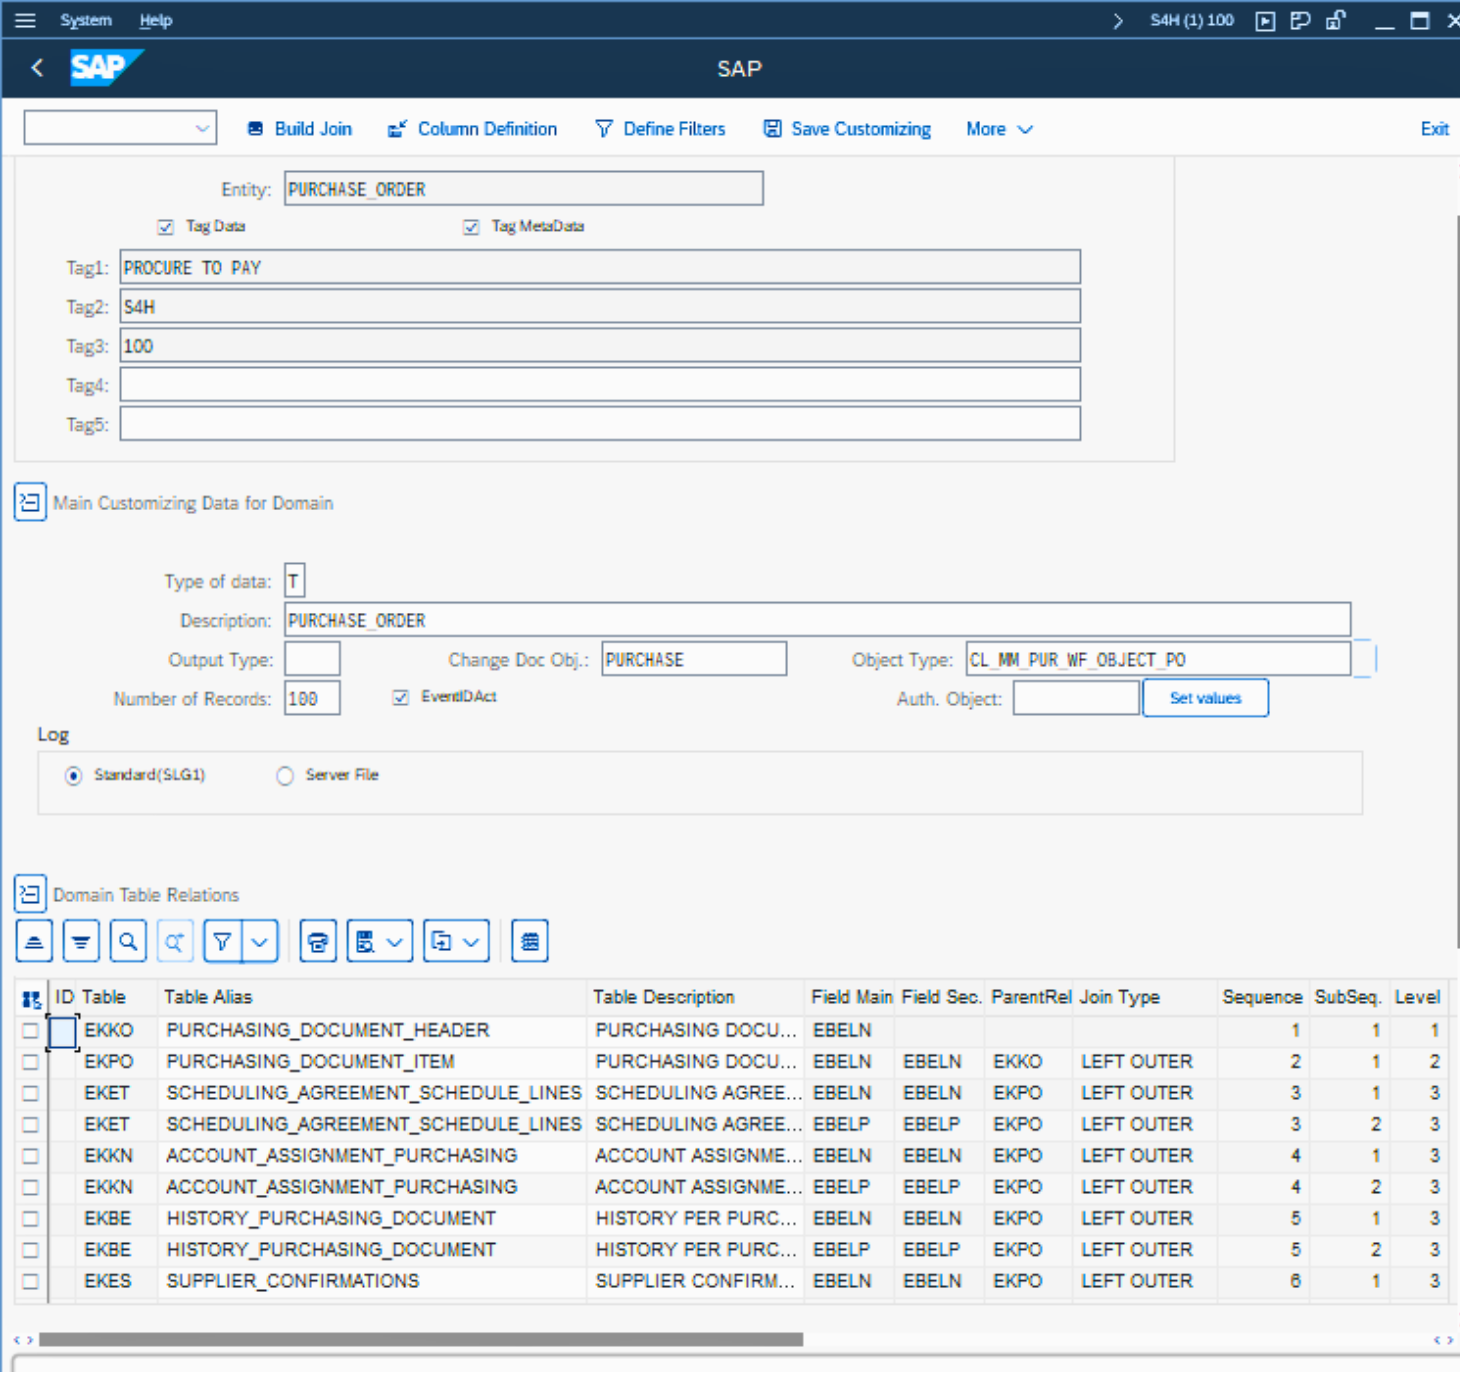Click the last grid icon in table toolbar
The height and width of the screenshot is (1386, 1460).
click(x=530, y=942)
